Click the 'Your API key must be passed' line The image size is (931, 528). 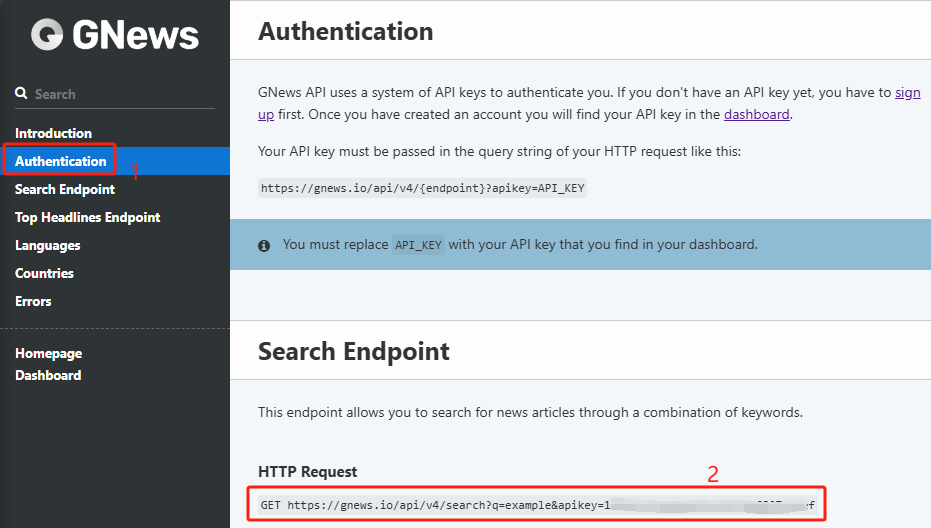[499, 151]
